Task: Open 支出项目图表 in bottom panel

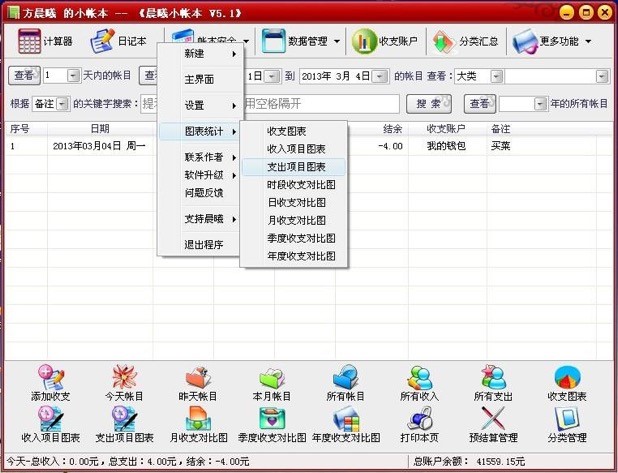Action: (124, 425)
